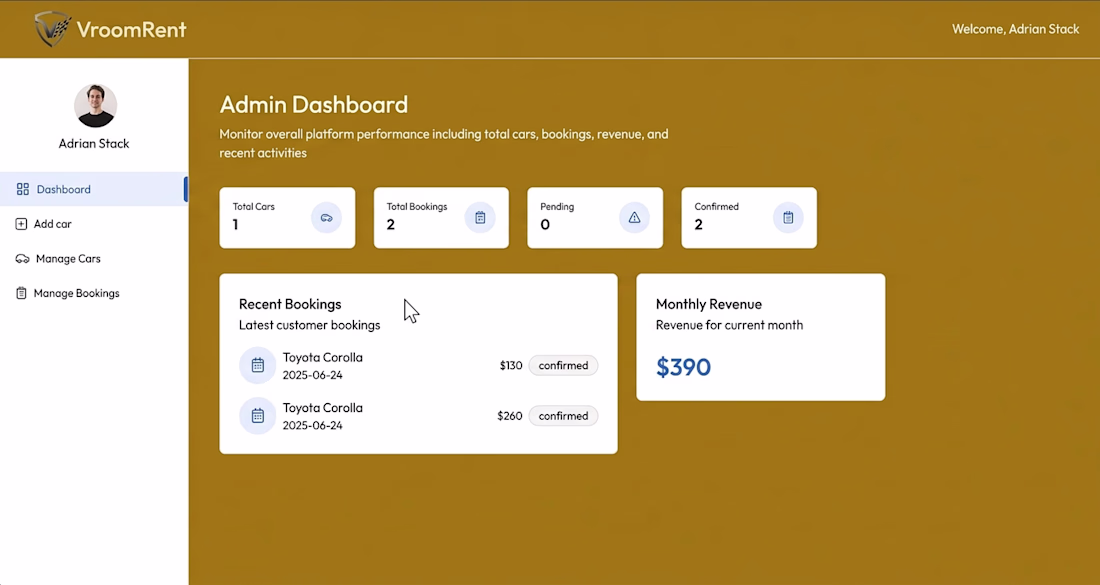Click Latest customer bookings subtitle
1100x585 pixels.
click(x=309, y=325)
